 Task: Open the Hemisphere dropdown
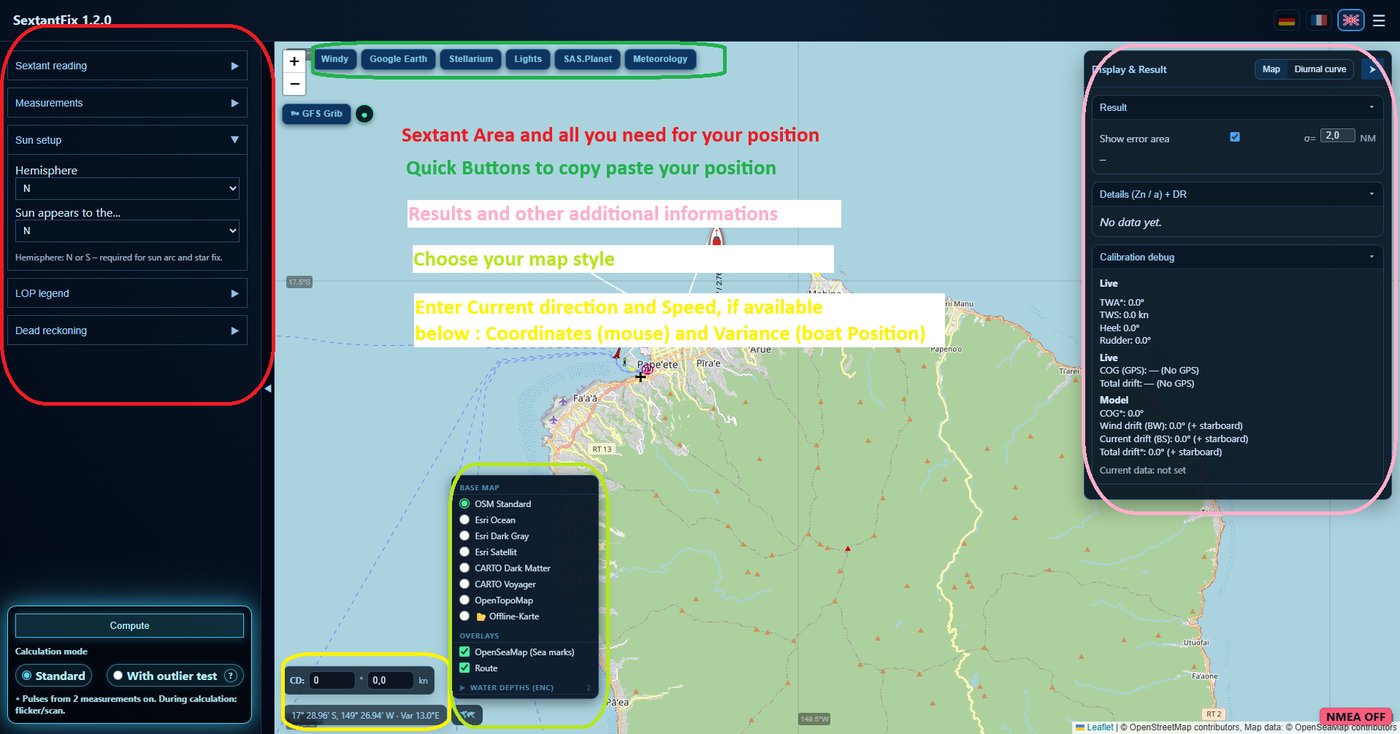[127, 188]
